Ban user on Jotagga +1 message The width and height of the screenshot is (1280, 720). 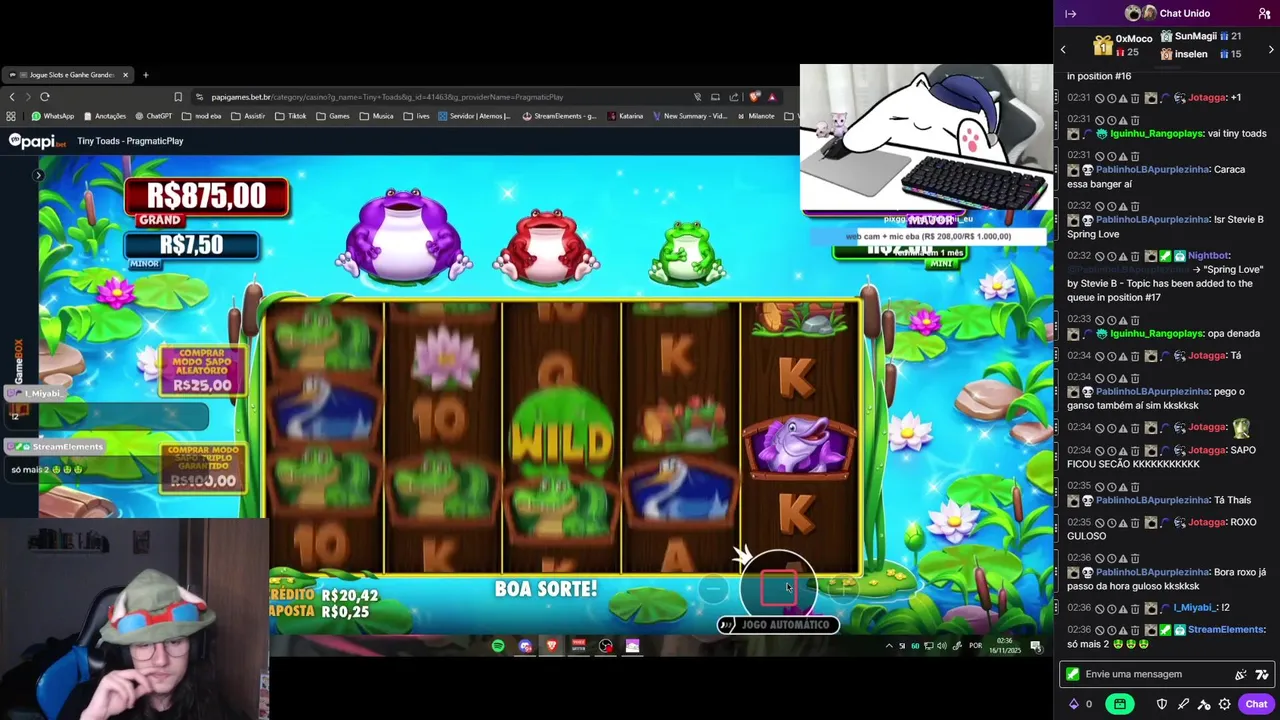point(1099,98)
